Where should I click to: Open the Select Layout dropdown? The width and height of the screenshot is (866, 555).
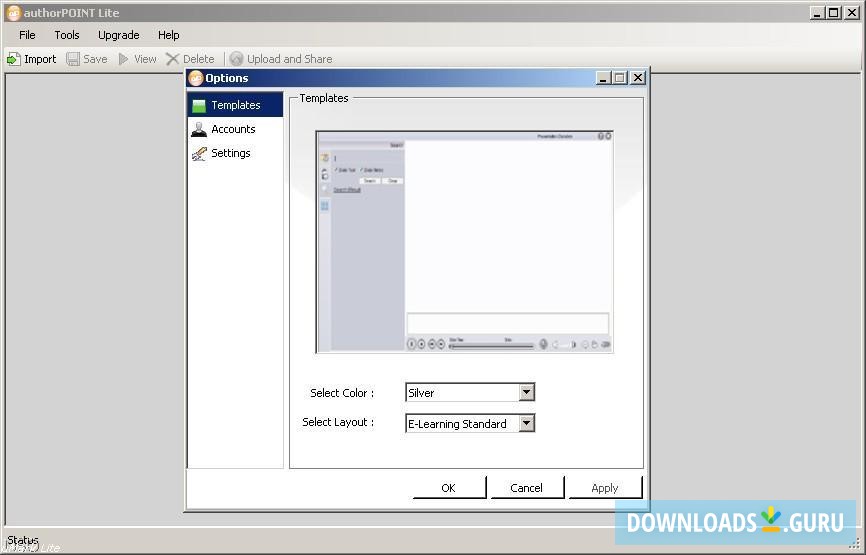(x=527, y=423)
